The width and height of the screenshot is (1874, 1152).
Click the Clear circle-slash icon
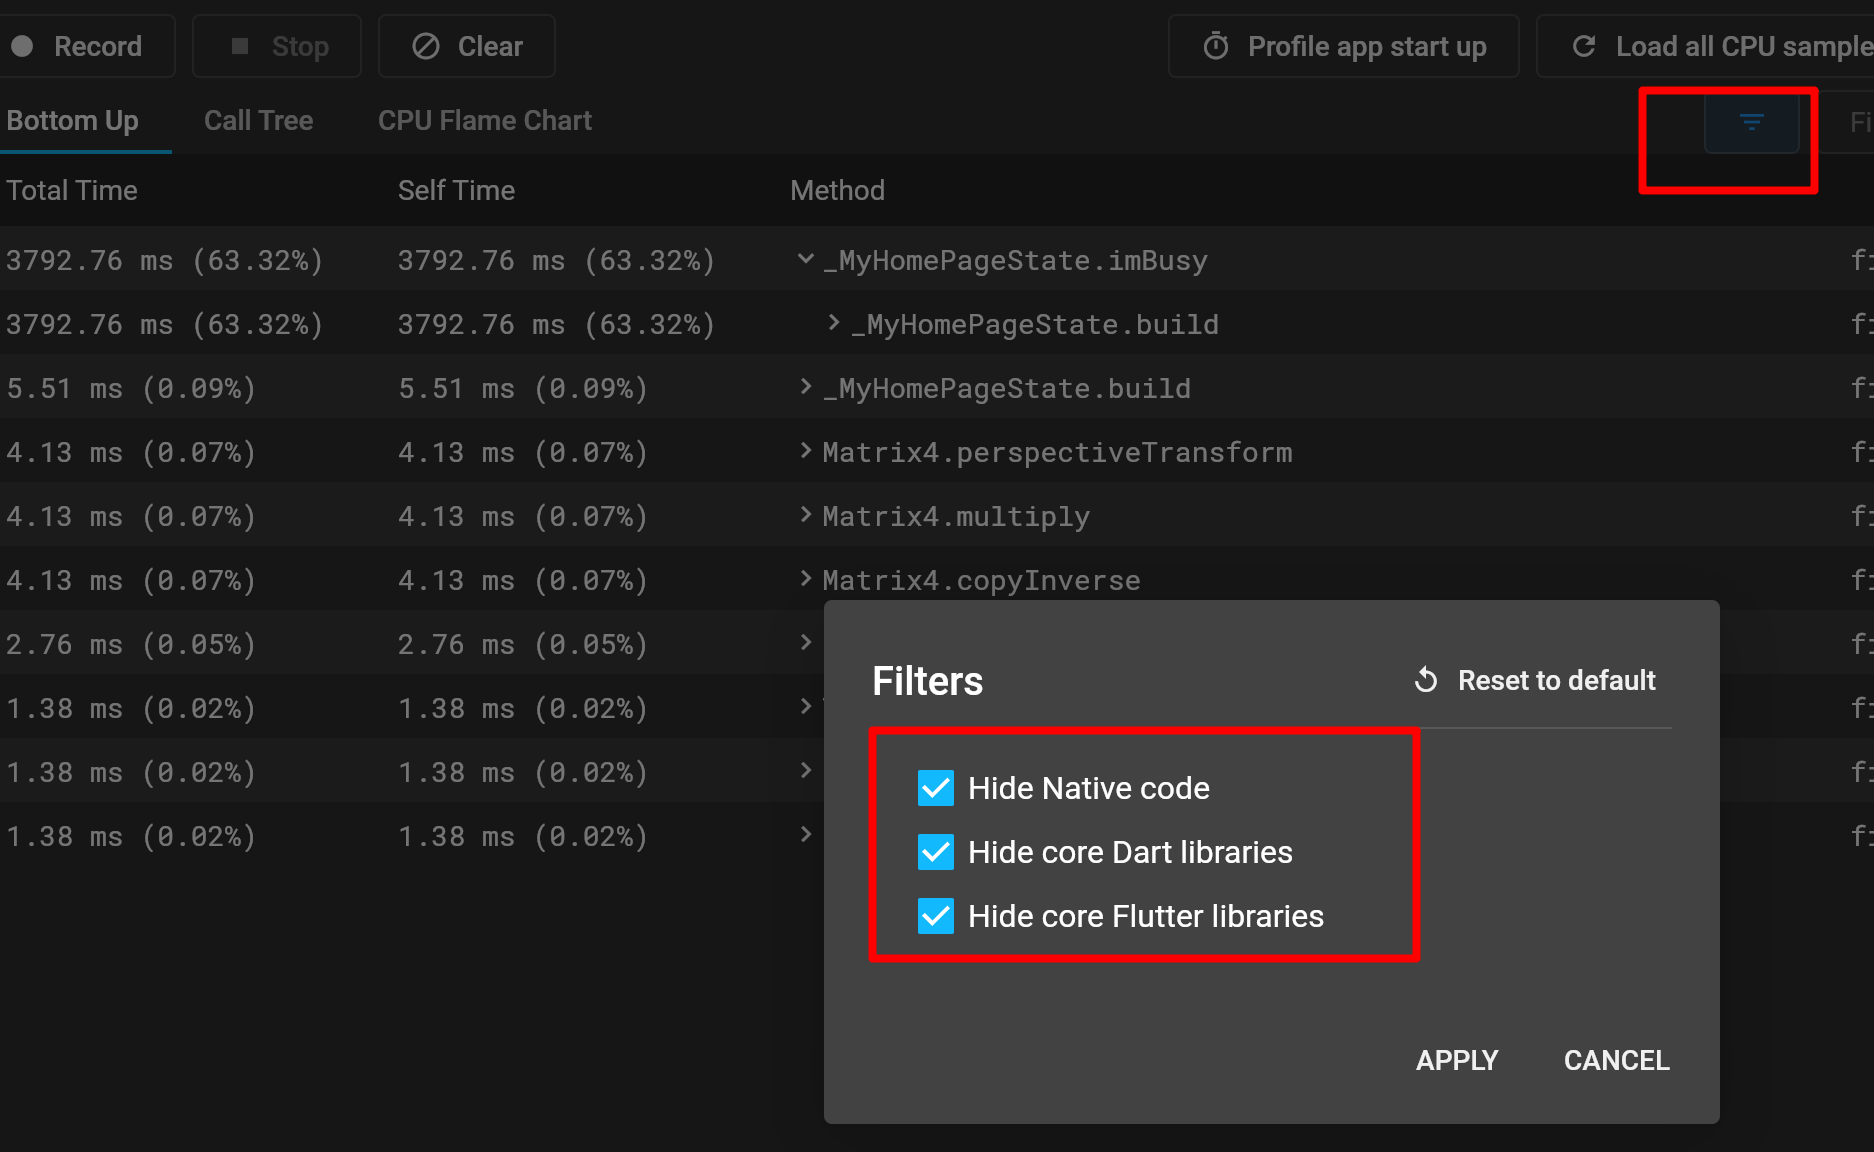tap(426, 46)
